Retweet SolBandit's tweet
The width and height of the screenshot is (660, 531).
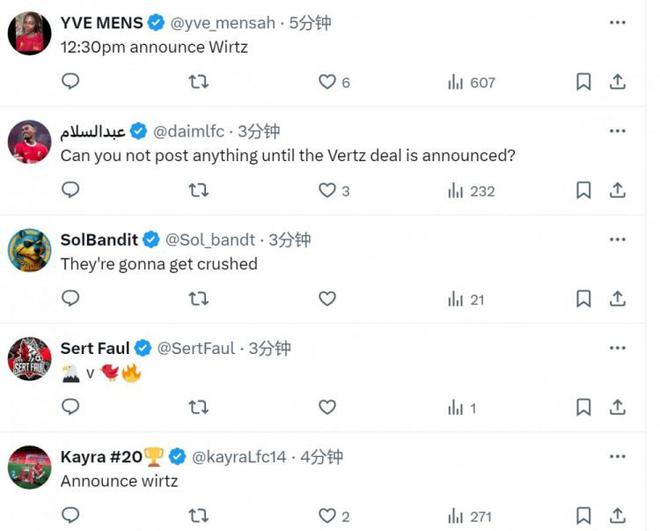pyautogui.click(x=199, y=298)
